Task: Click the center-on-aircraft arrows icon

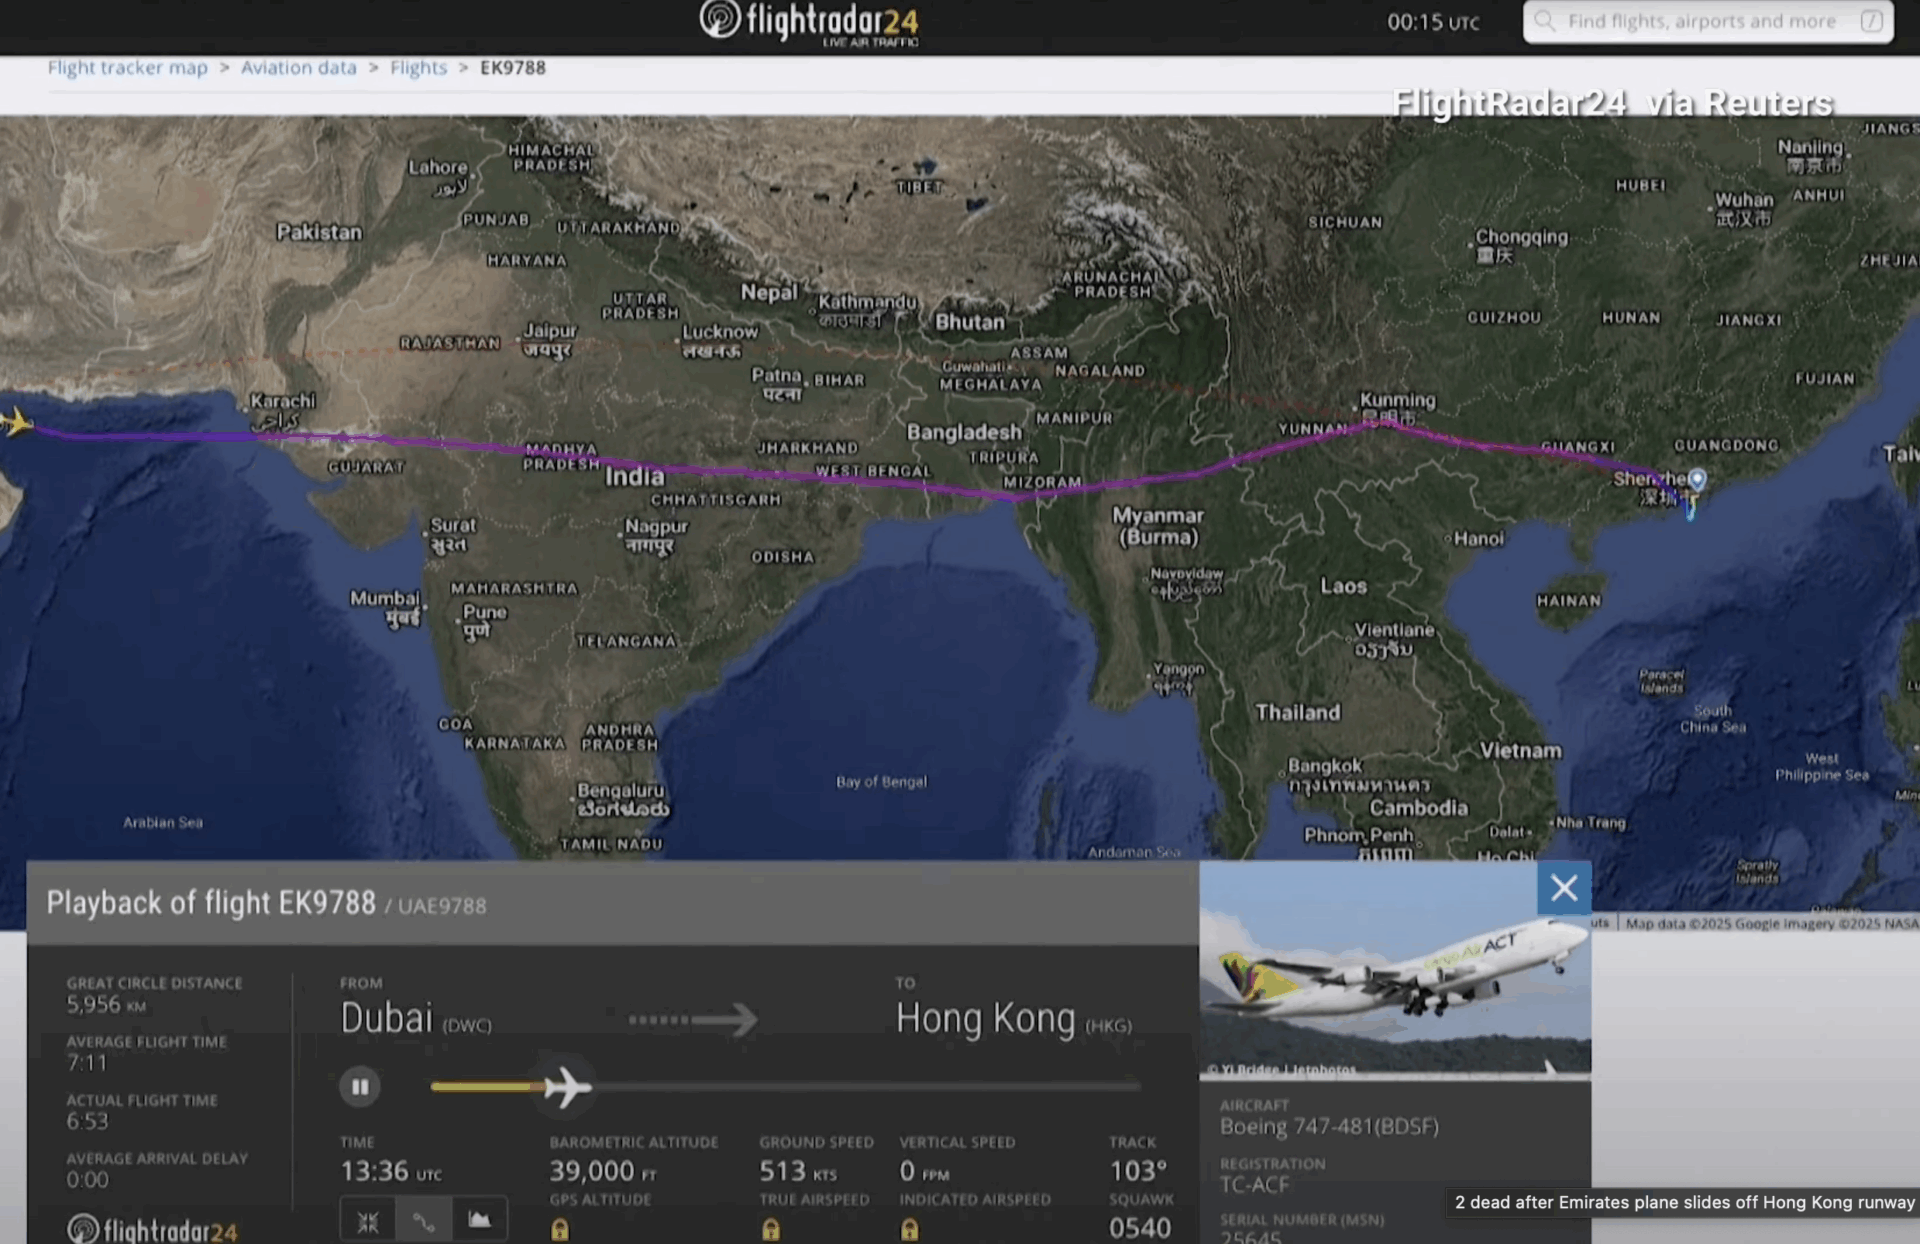Action: click(x=368, y=1221)
